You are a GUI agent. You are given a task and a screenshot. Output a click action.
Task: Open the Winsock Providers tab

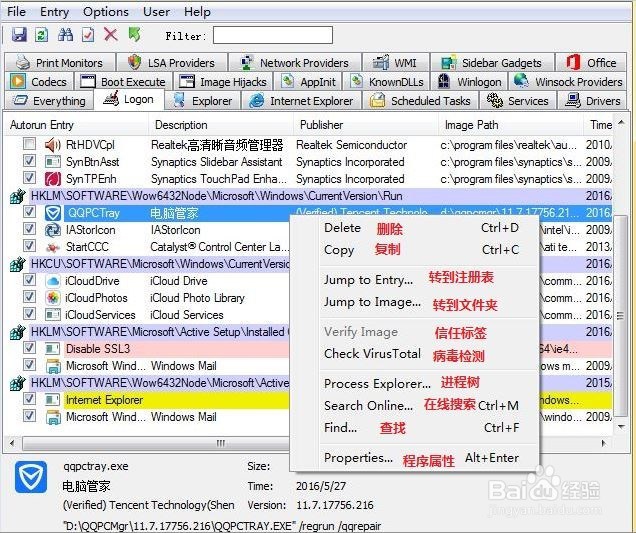(568, 82)
